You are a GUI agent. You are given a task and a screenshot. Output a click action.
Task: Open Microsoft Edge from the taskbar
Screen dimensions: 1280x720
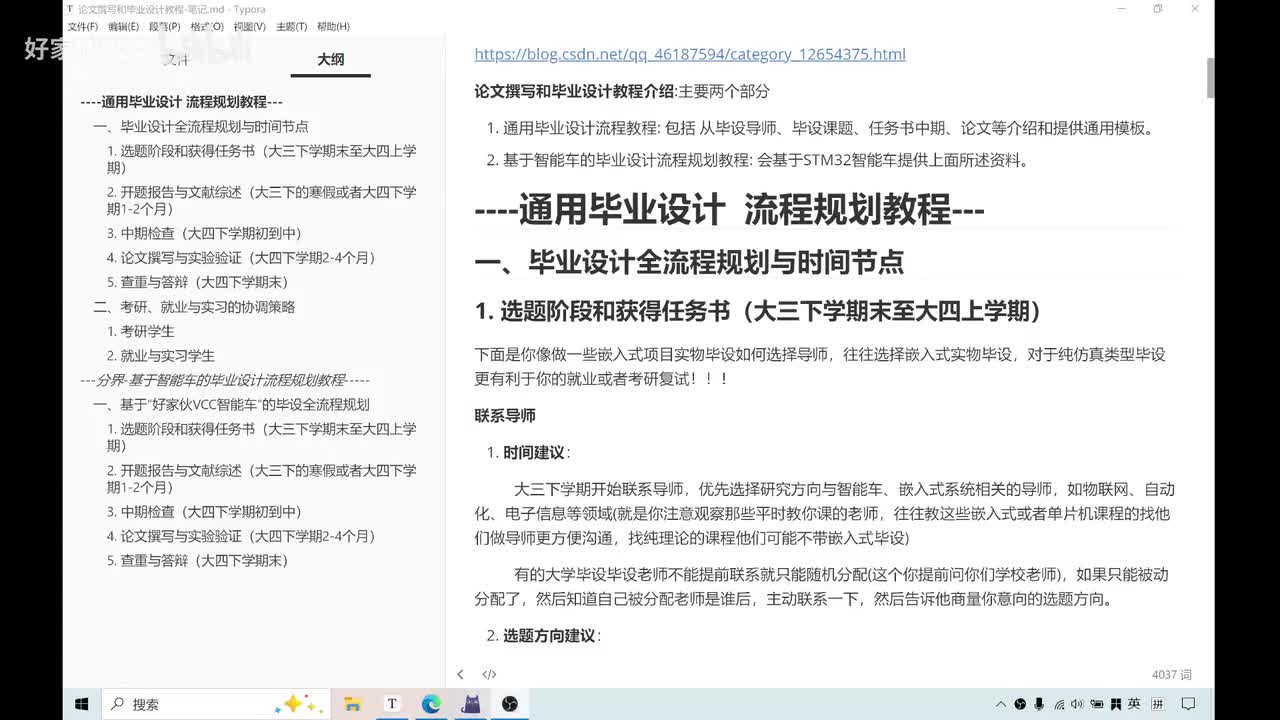tap(431, 704)
